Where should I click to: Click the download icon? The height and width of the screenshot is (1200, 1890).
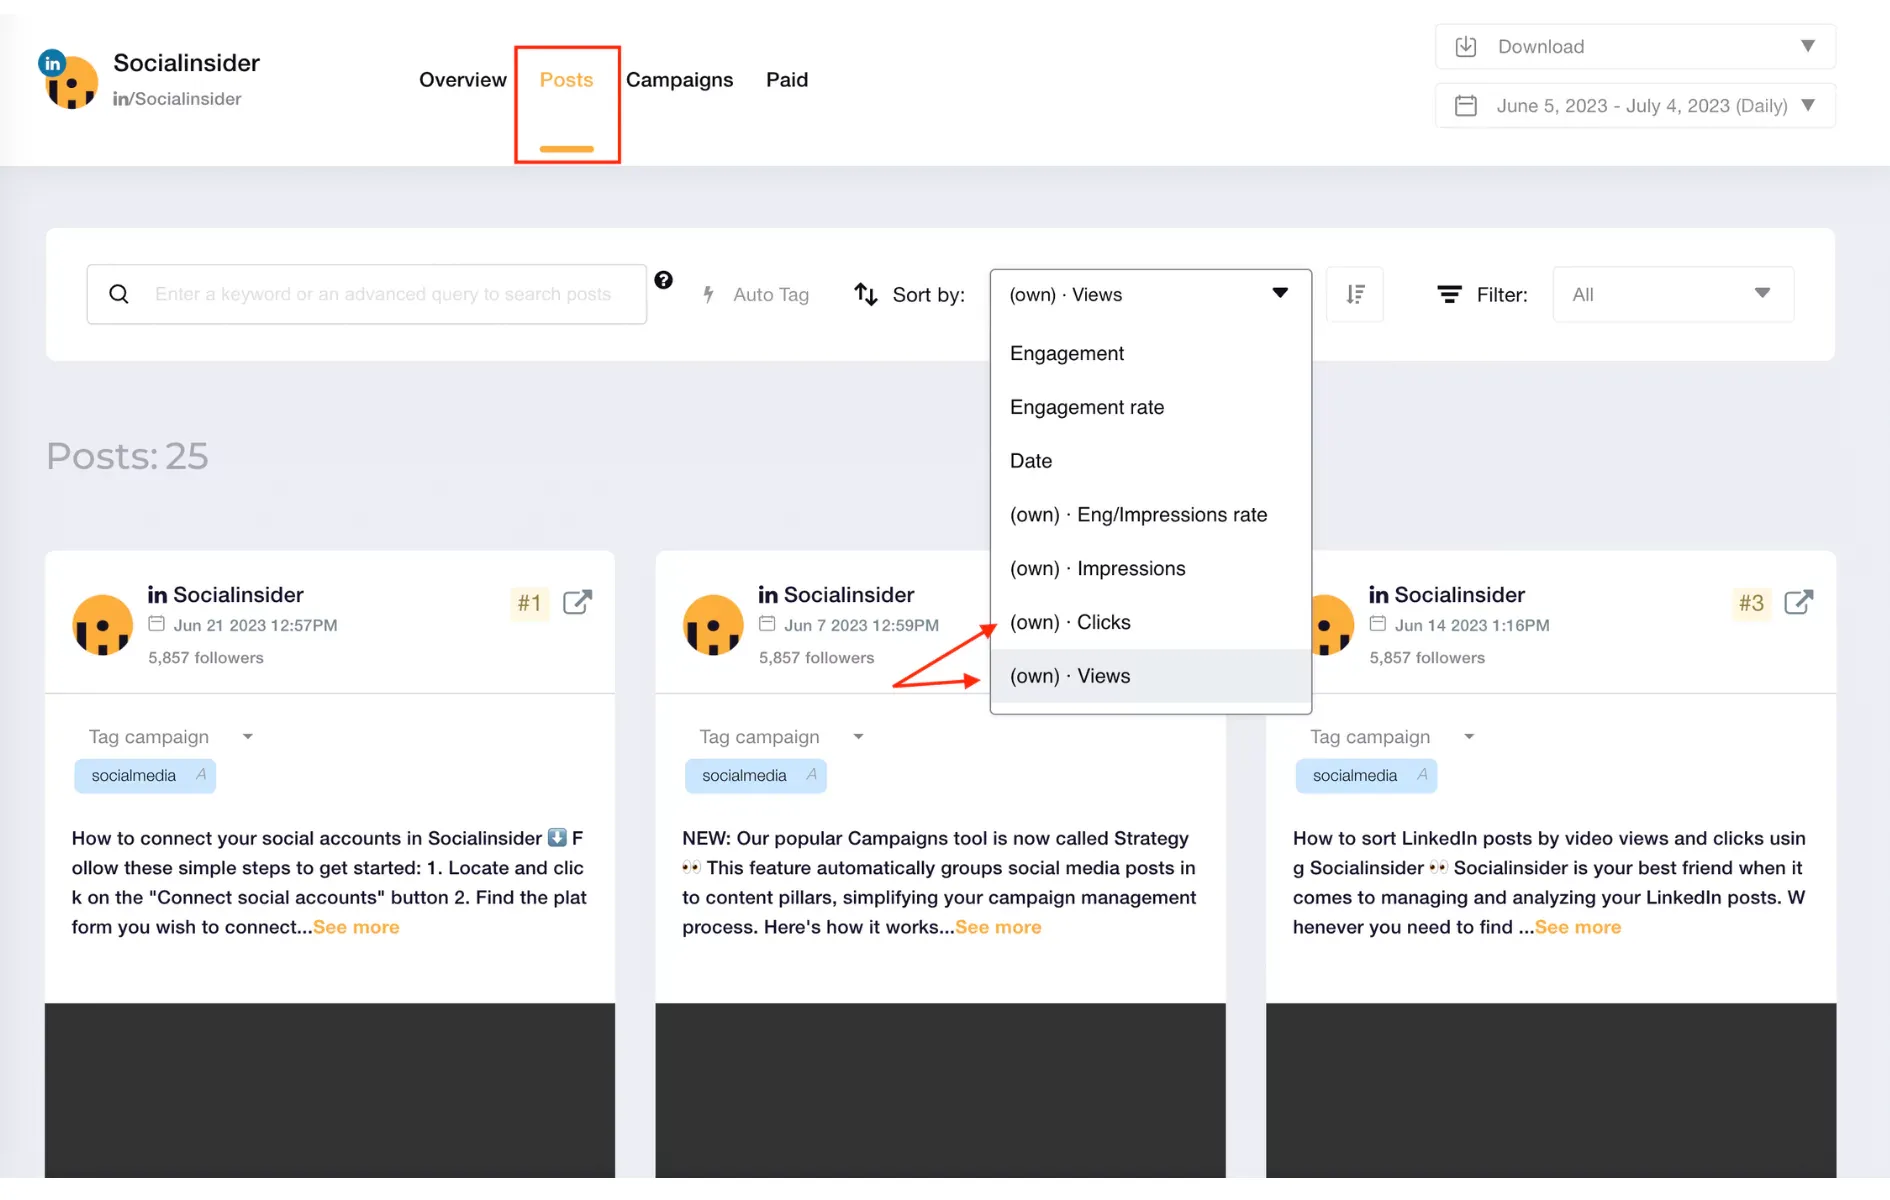[x=1466, y=47]
